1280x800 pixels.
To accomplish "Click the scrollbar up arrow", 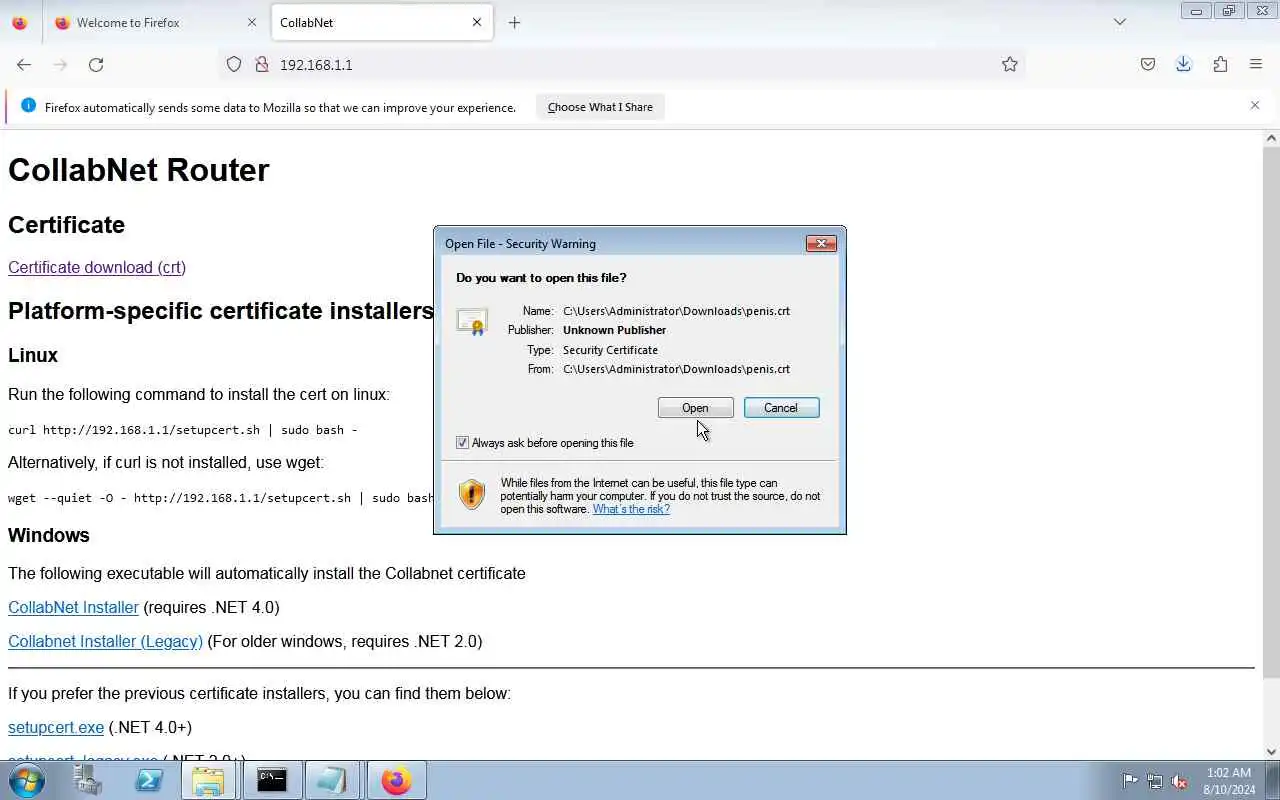I will (1271, 138).
